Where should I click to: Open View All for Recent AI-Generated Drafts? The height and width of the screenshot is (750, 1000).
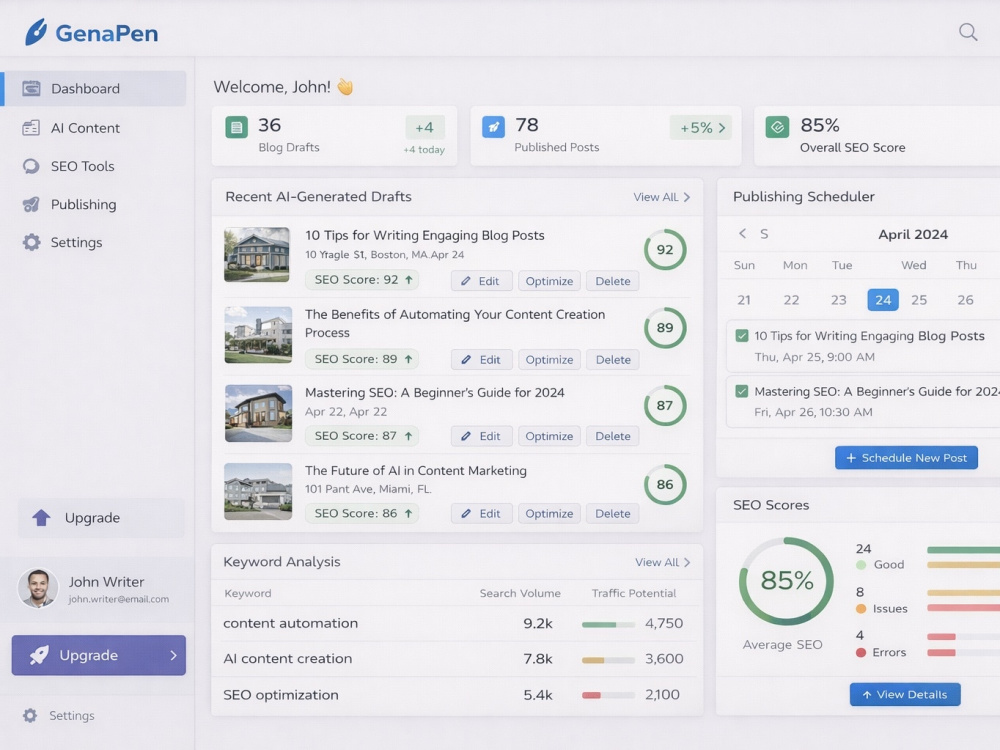[661, 197]
